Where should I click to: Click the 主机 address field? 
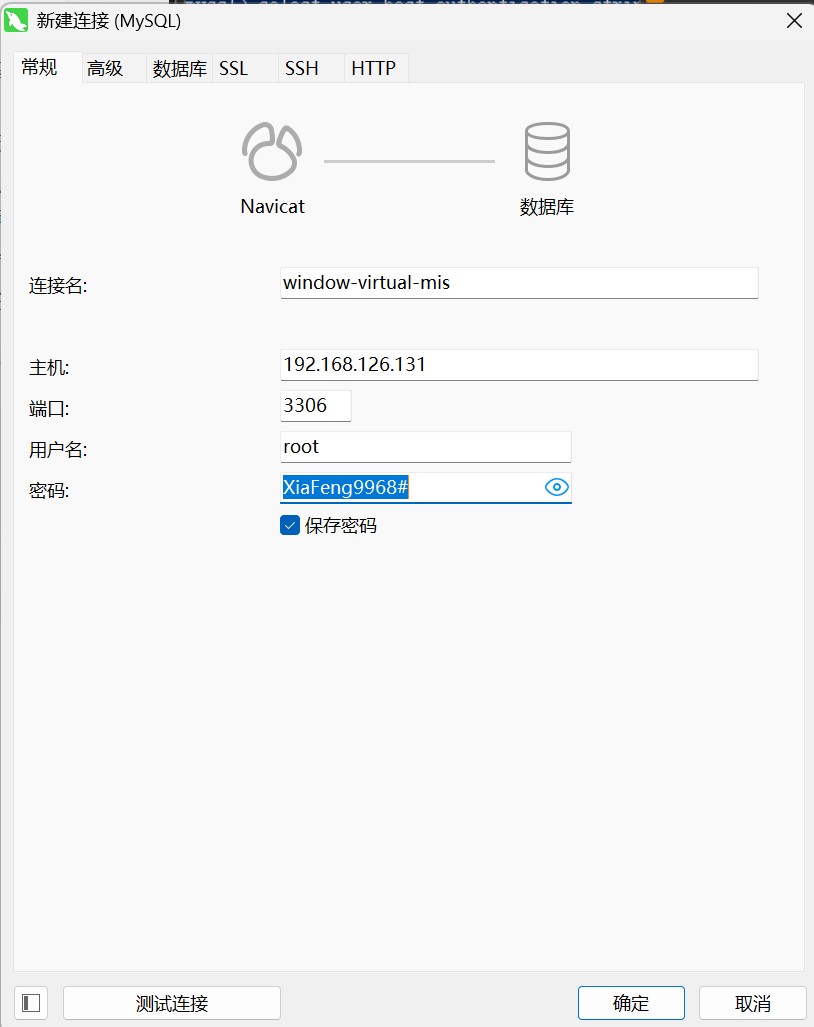pyautogui.click(x=519, y=365)
